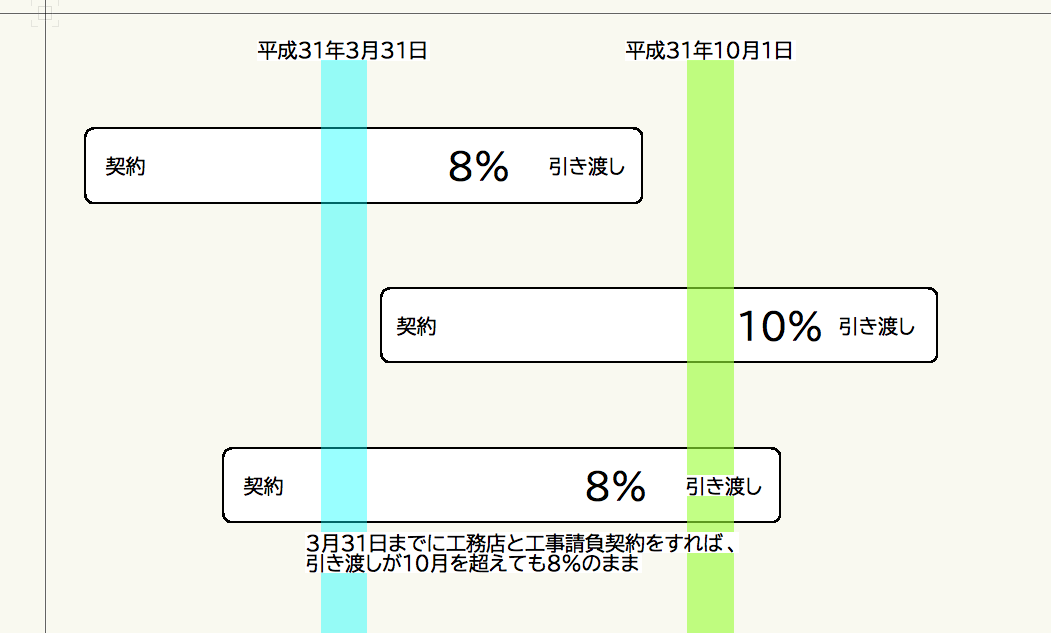The width and height of the screenshot is (1051, 633).
Task: Click 契約 text in the bottommost box
Action: [x=264, y=487]
